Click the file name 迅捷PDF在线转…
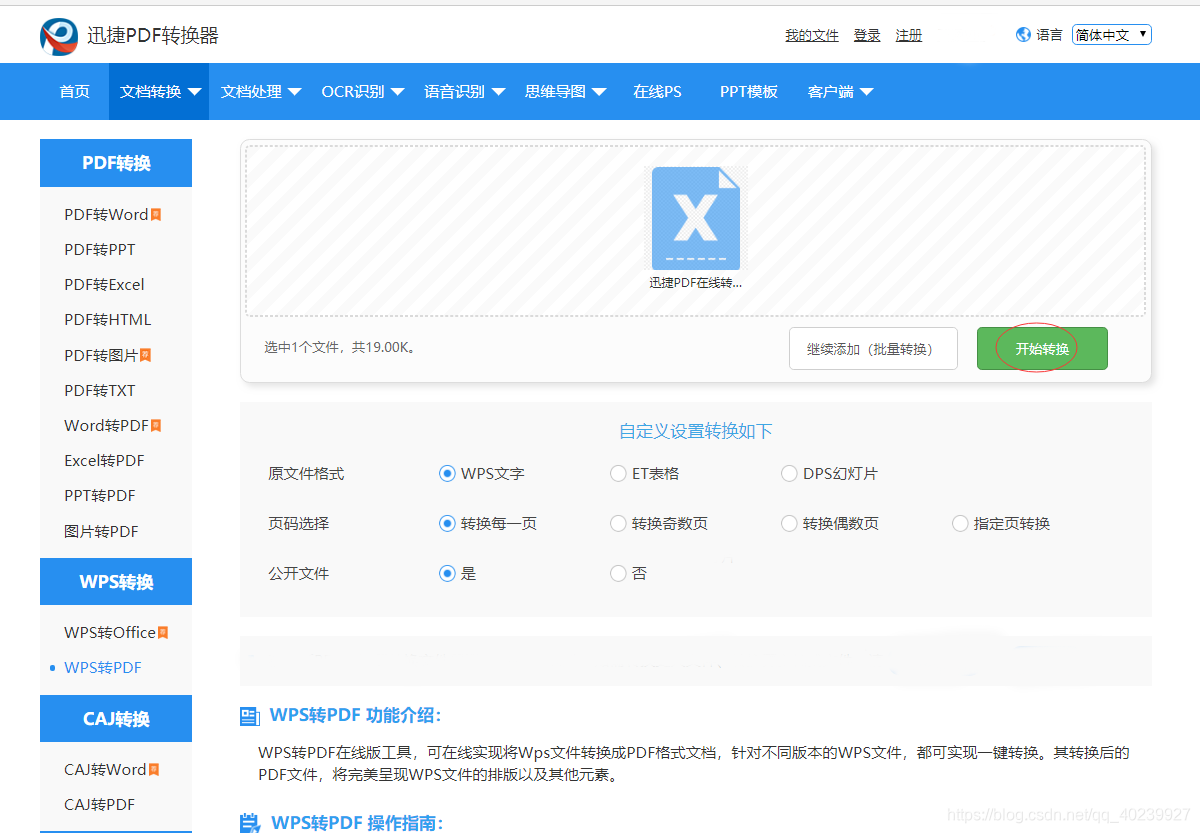 (696, 283)
